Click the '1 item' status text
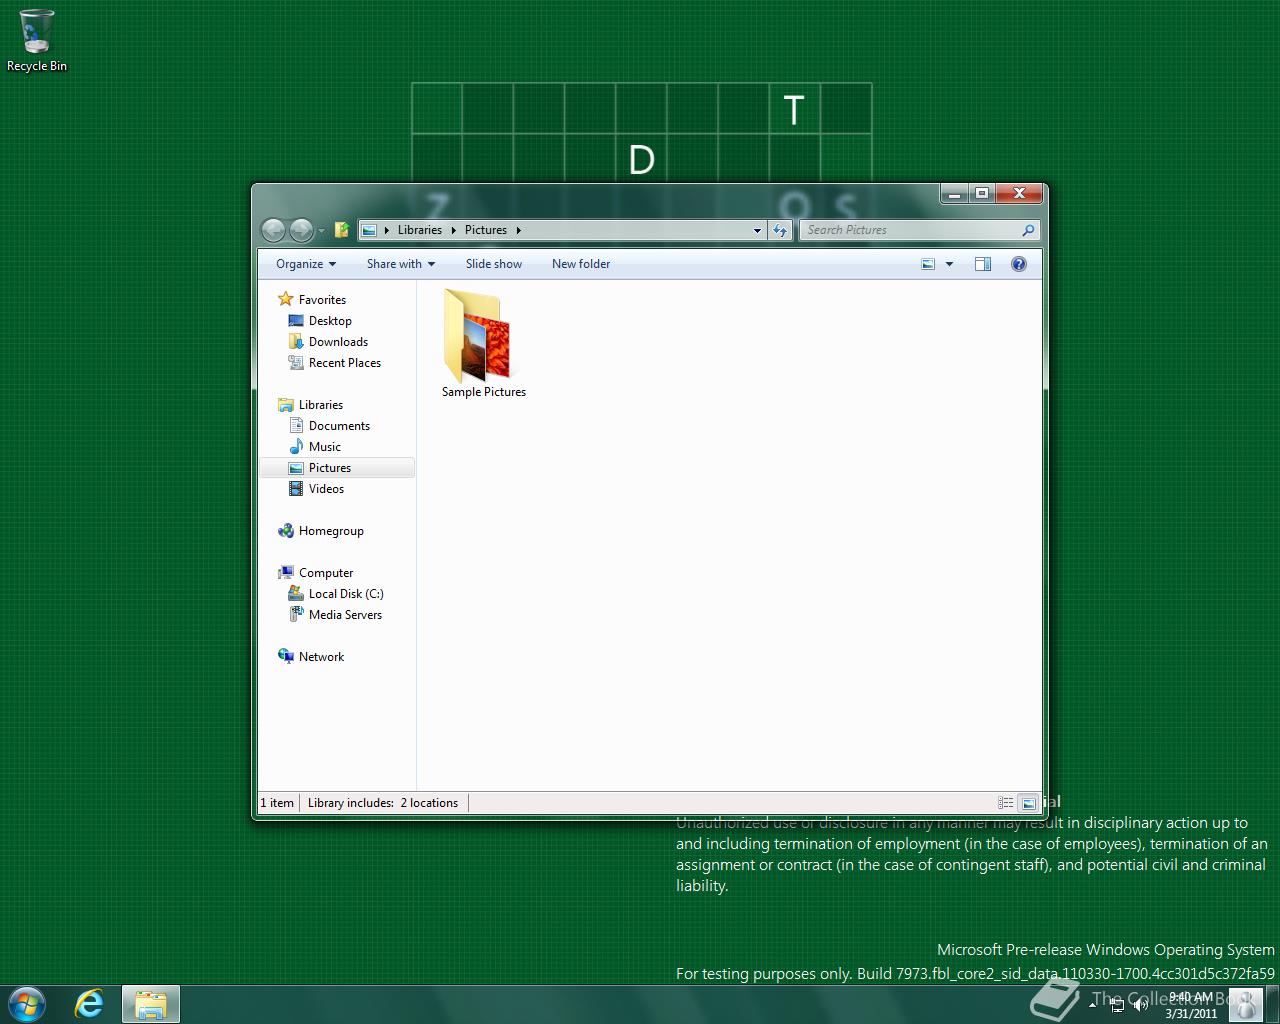1280x1024 pixels. point(277,803)
